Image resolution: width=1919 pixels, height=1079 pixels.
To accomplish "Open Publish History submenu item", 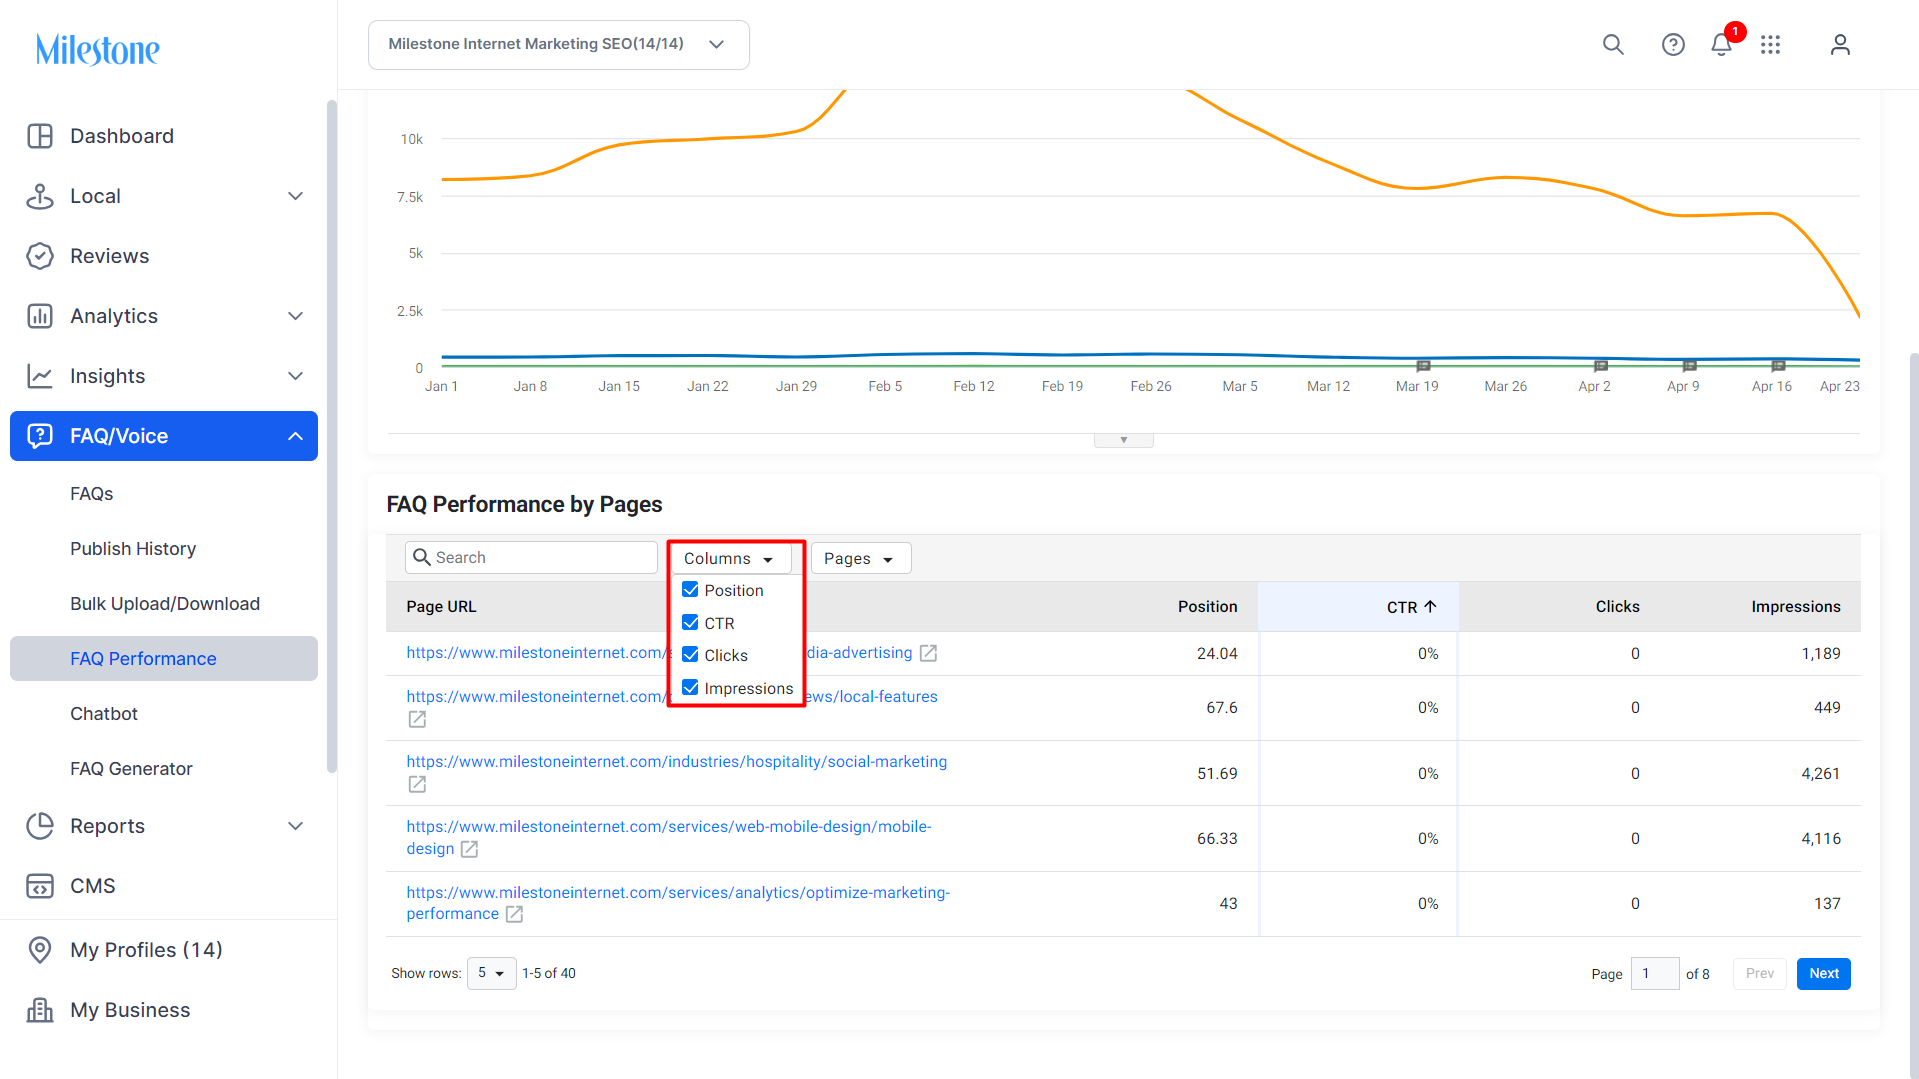I will (133, 549).
